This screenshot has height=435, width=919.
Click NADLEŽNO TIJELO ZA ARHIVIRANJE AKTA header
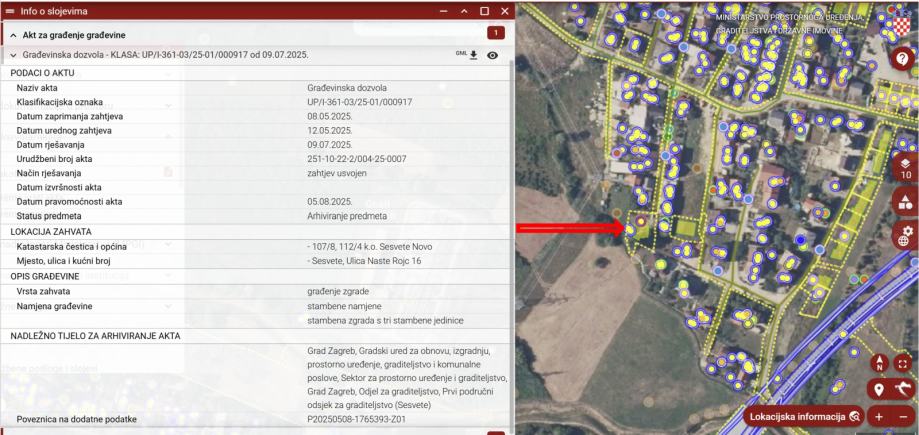pos(96,336)
